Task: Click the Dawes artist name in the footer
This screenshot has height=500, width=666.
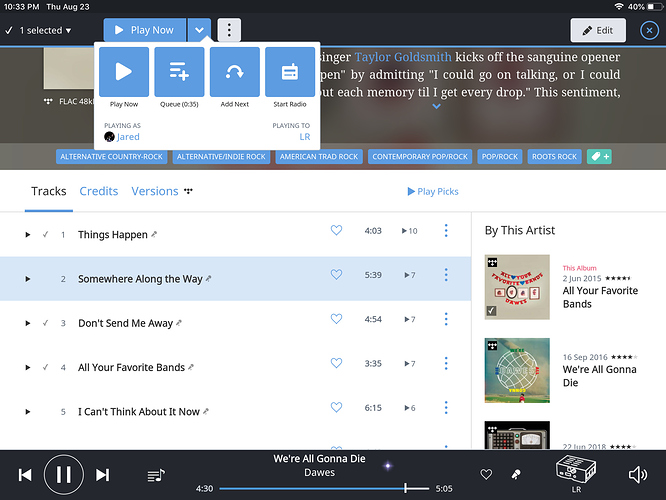Action: coord(319,472)
